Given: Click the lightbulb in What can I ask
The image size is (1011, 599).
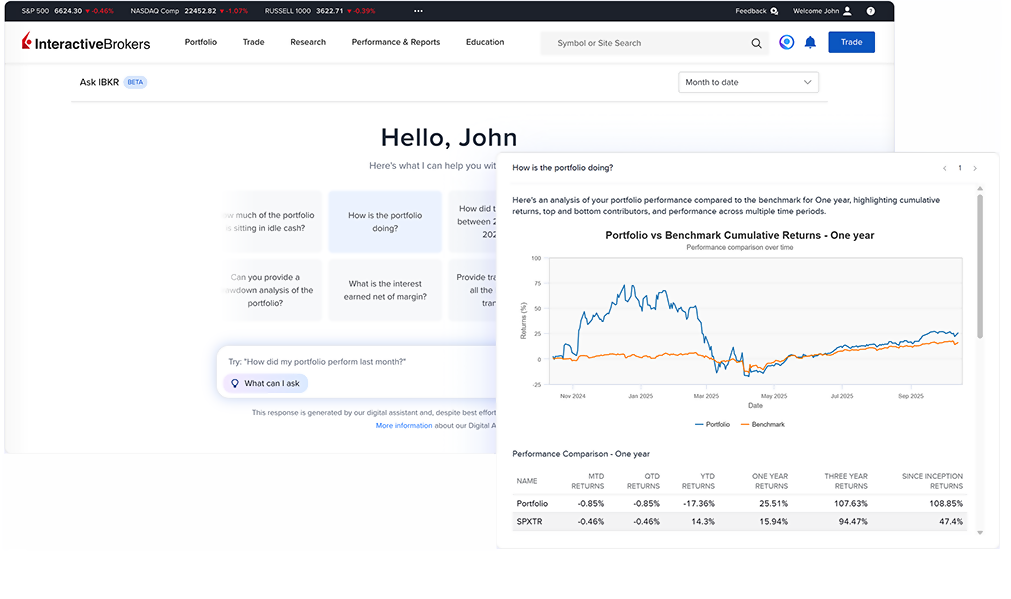Looking at the screenshot, I should point(234,383).
